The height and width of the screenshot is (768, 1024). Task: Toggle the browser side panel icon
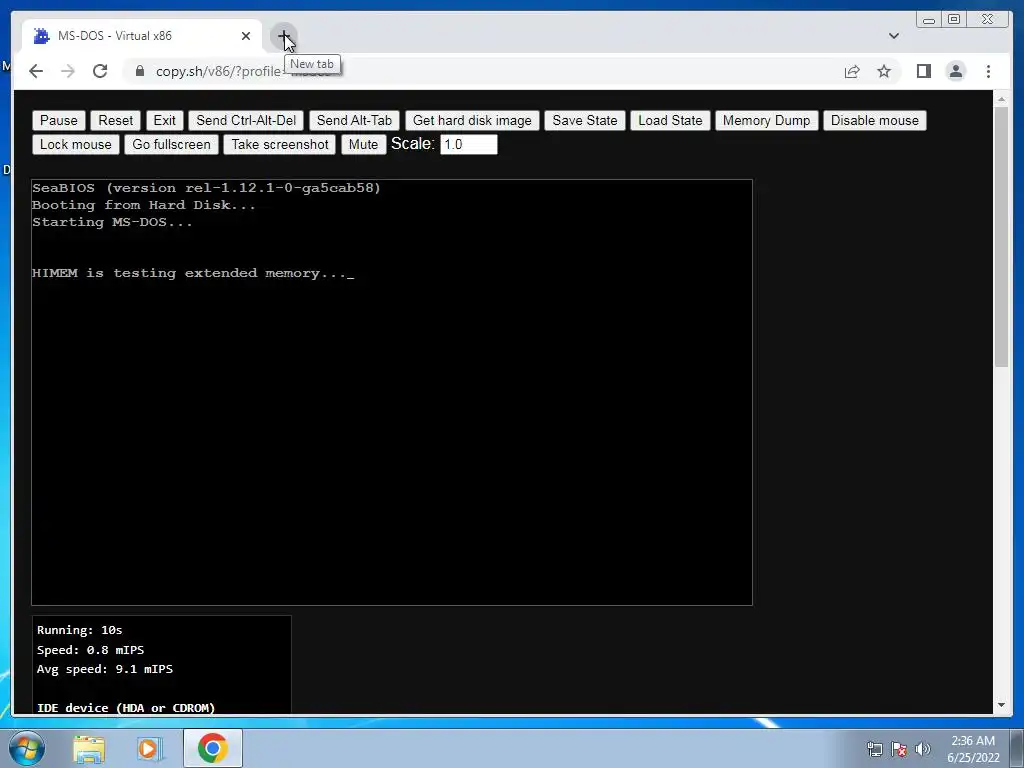[923, 71]
